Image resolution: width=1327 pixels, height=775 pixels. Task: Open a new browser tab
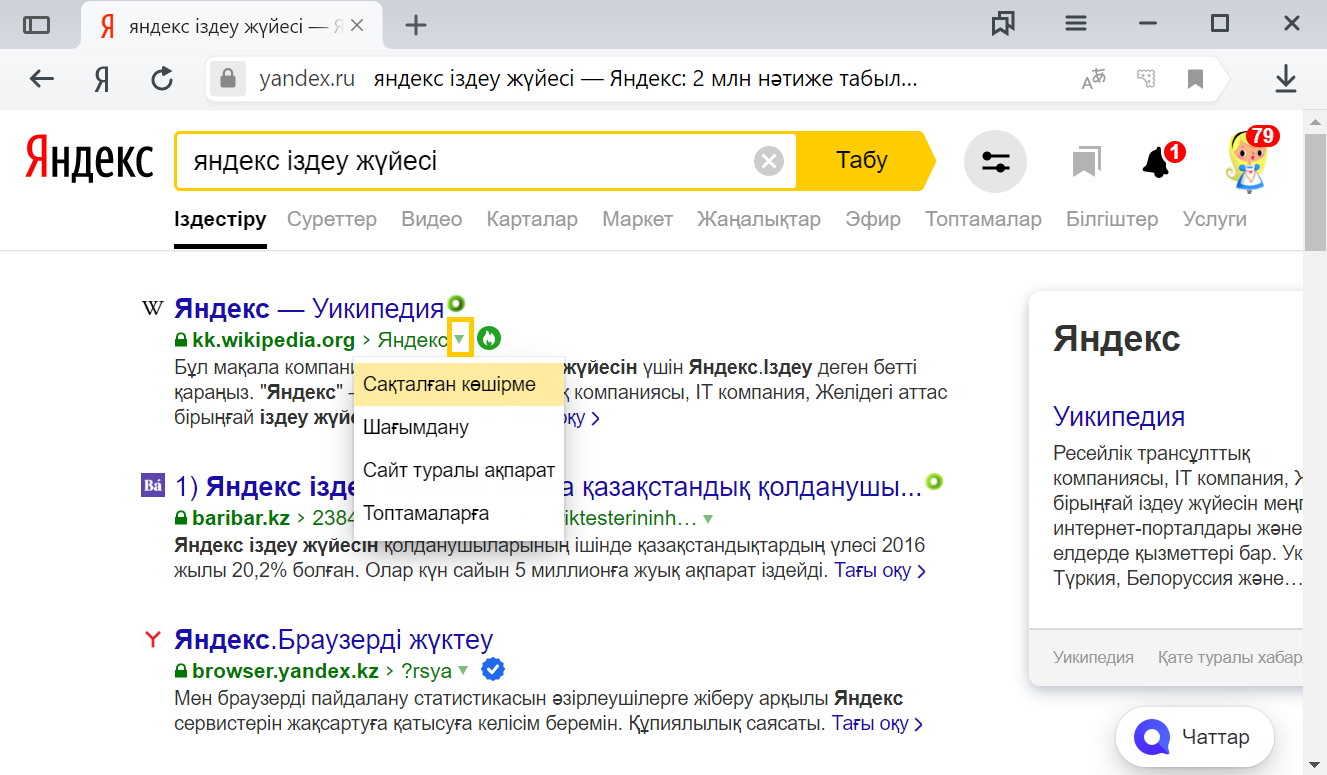point(415,26)
